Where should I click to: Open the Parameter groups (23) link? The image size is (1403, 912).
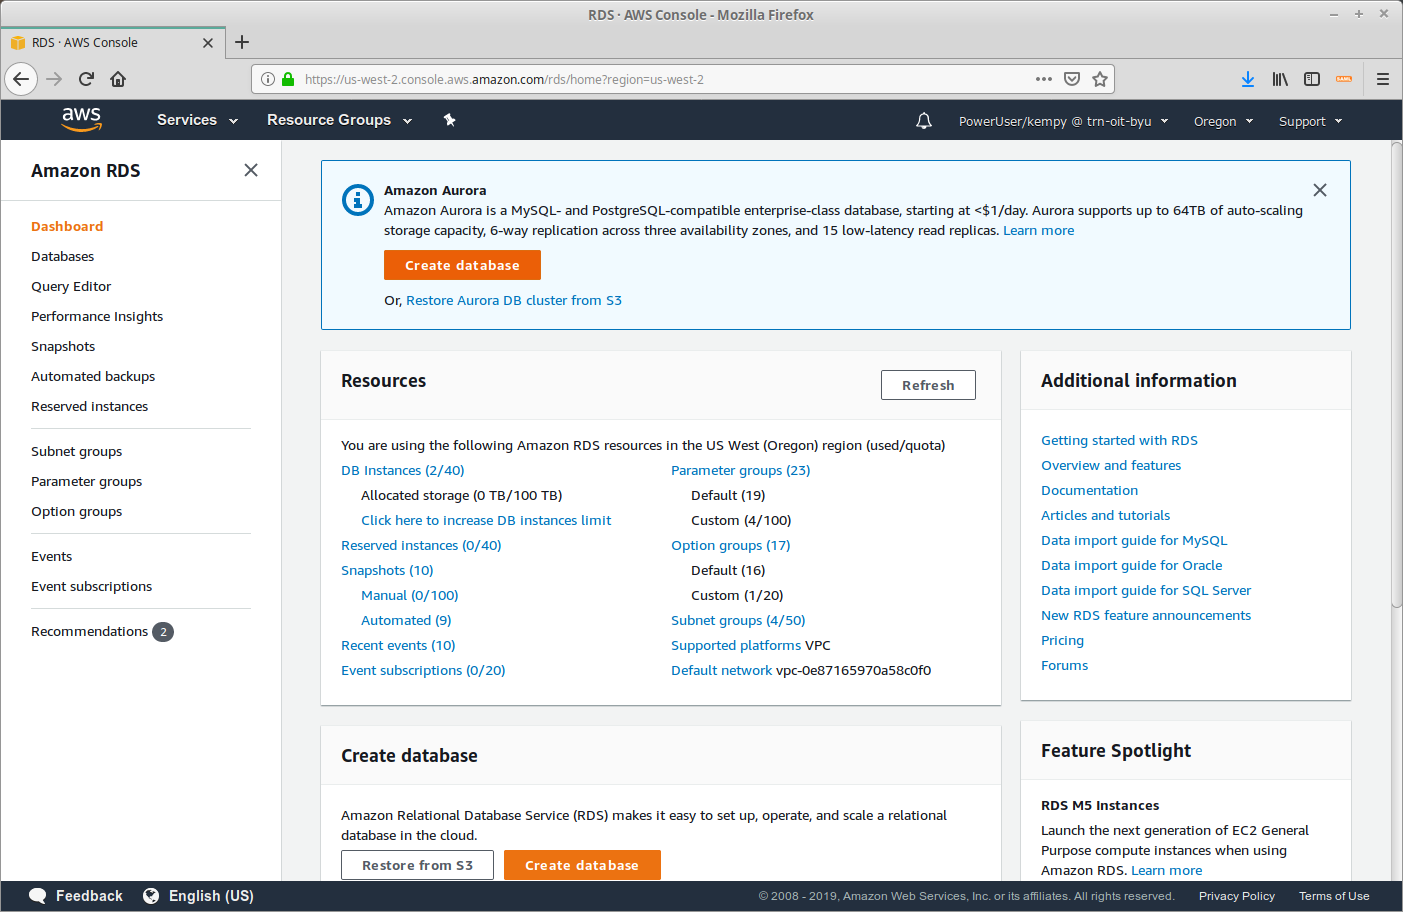point(741,471)
